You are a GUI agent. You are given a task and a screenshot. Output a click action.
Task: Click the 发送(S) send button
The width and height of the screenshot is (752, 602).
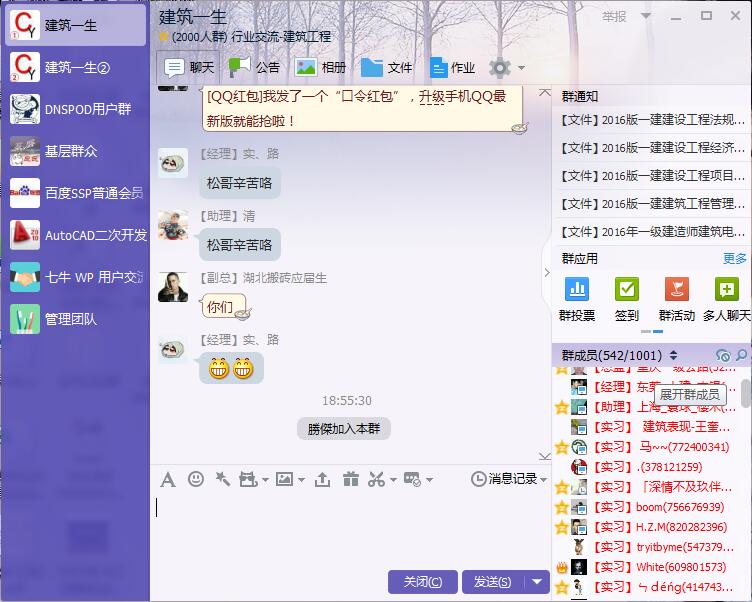493,582
